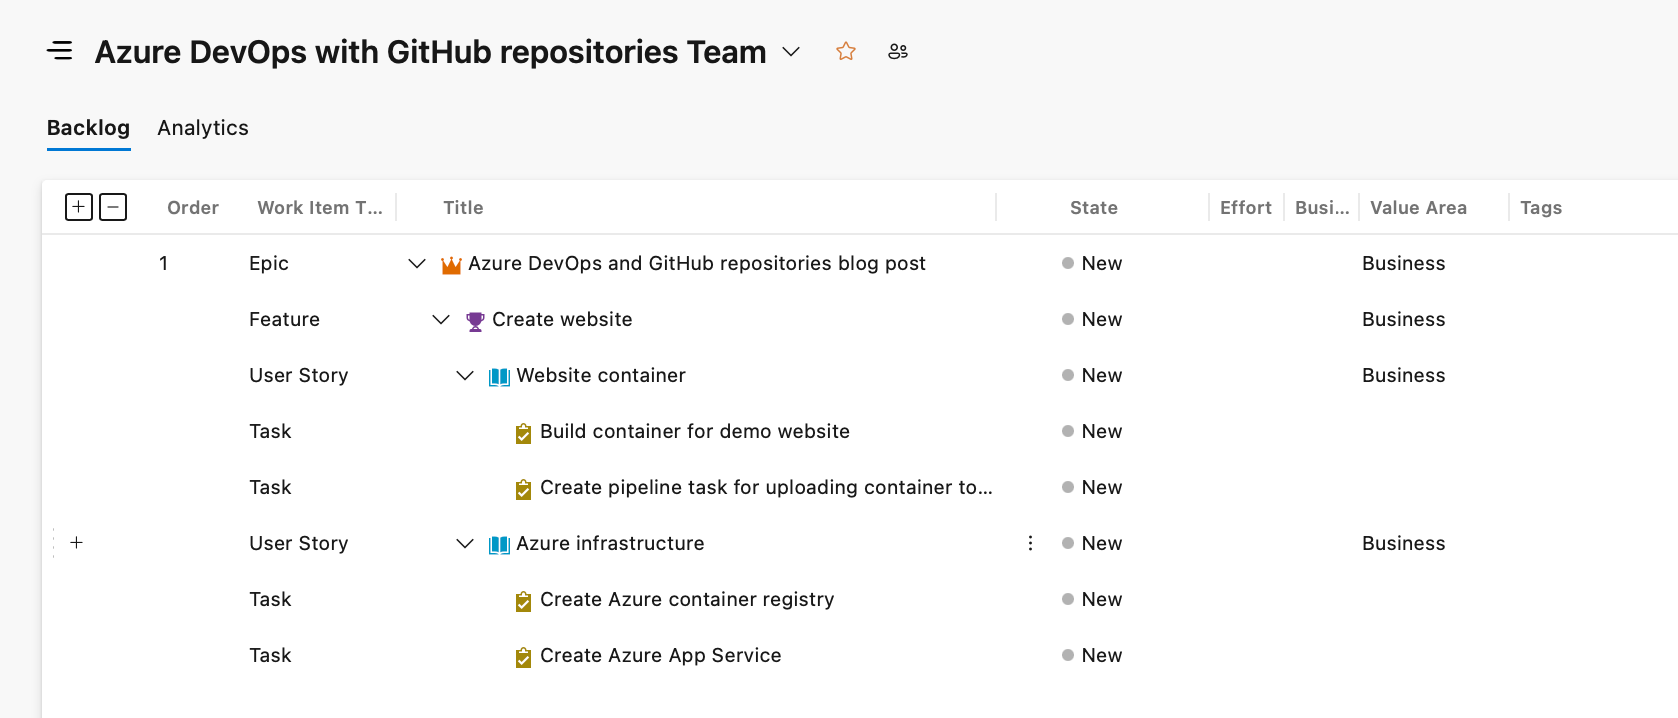Click the 'Feature' work item type cell
The height and width of the screenshot is (718, 1678).
tap(285, 319)
